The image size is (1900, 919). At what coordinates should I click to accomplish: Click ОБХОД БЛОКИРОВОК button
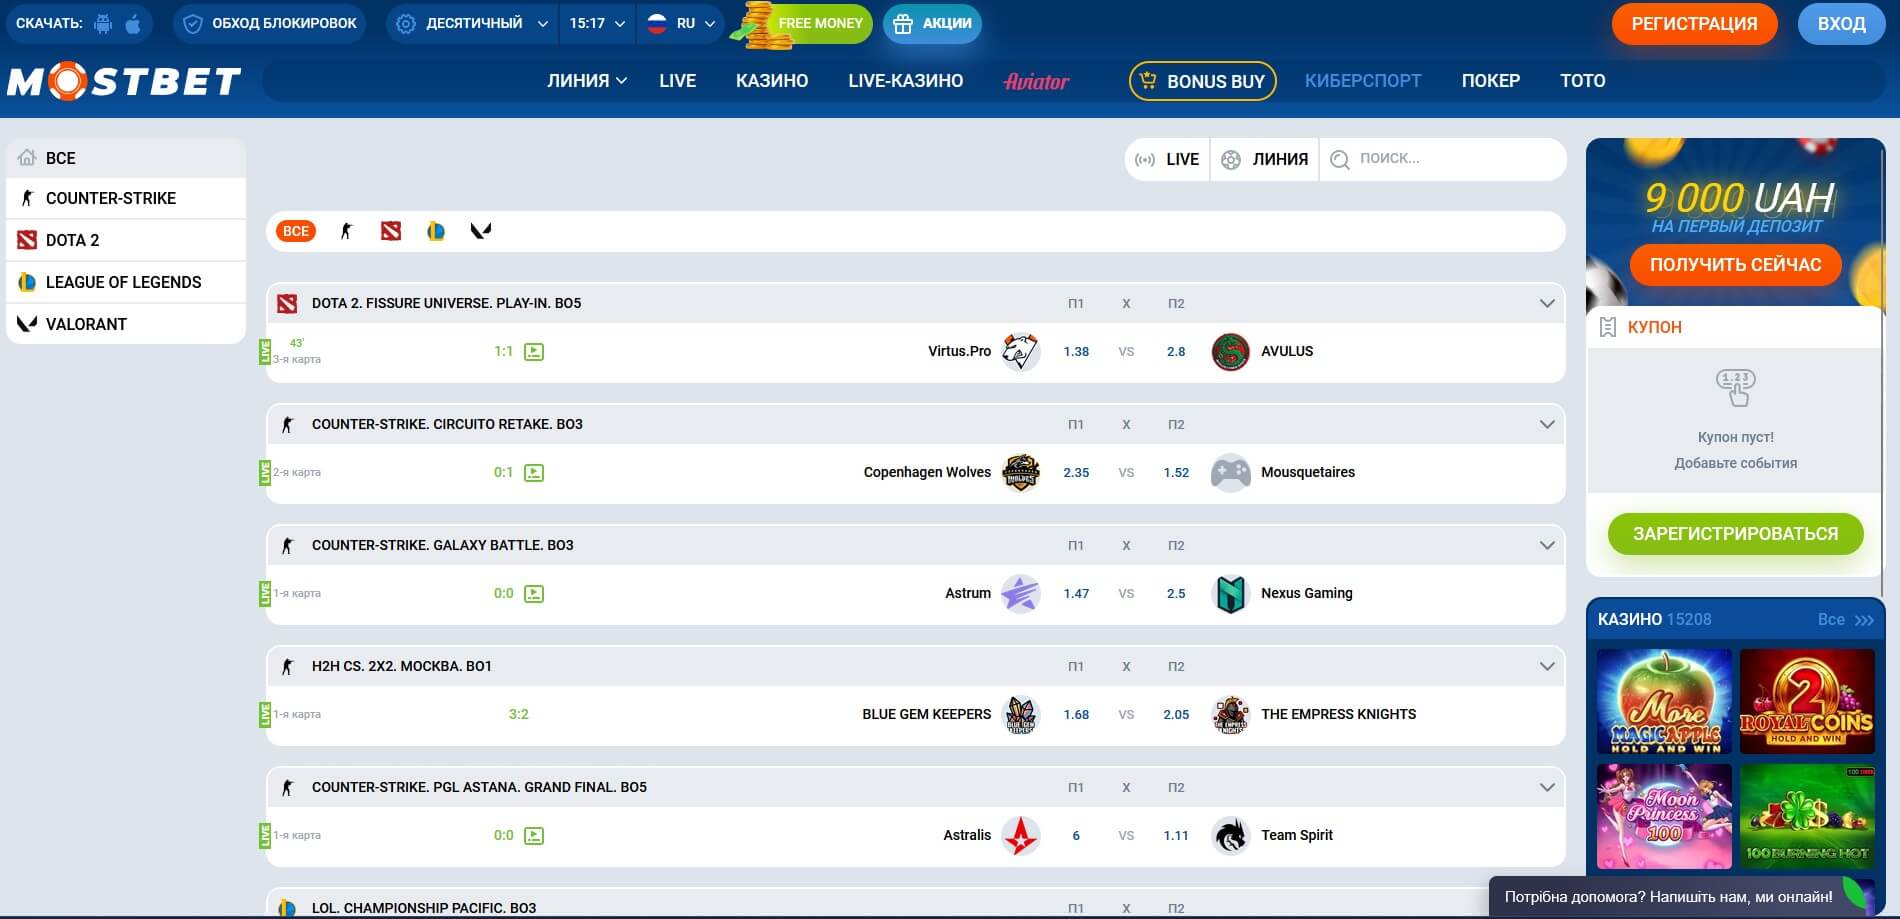coord(270,23)
